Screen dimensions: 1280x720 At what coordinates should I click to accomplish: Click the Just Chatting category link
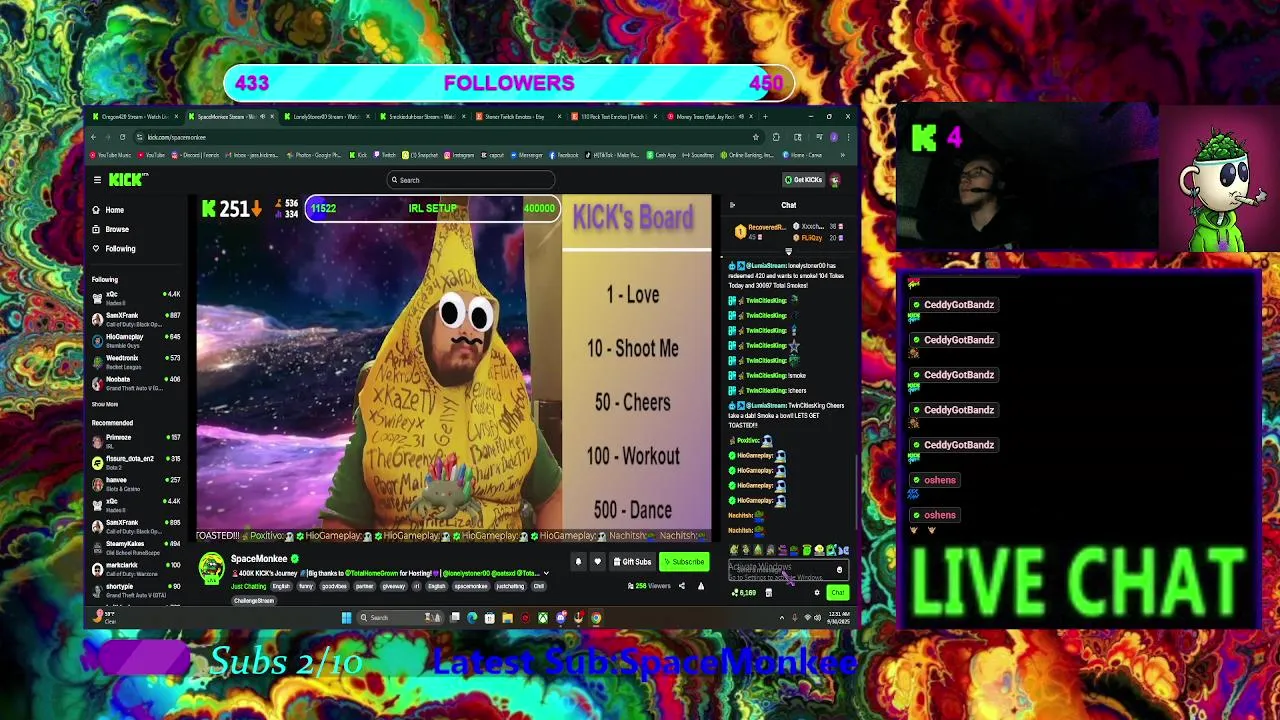[x=248, y=586]
